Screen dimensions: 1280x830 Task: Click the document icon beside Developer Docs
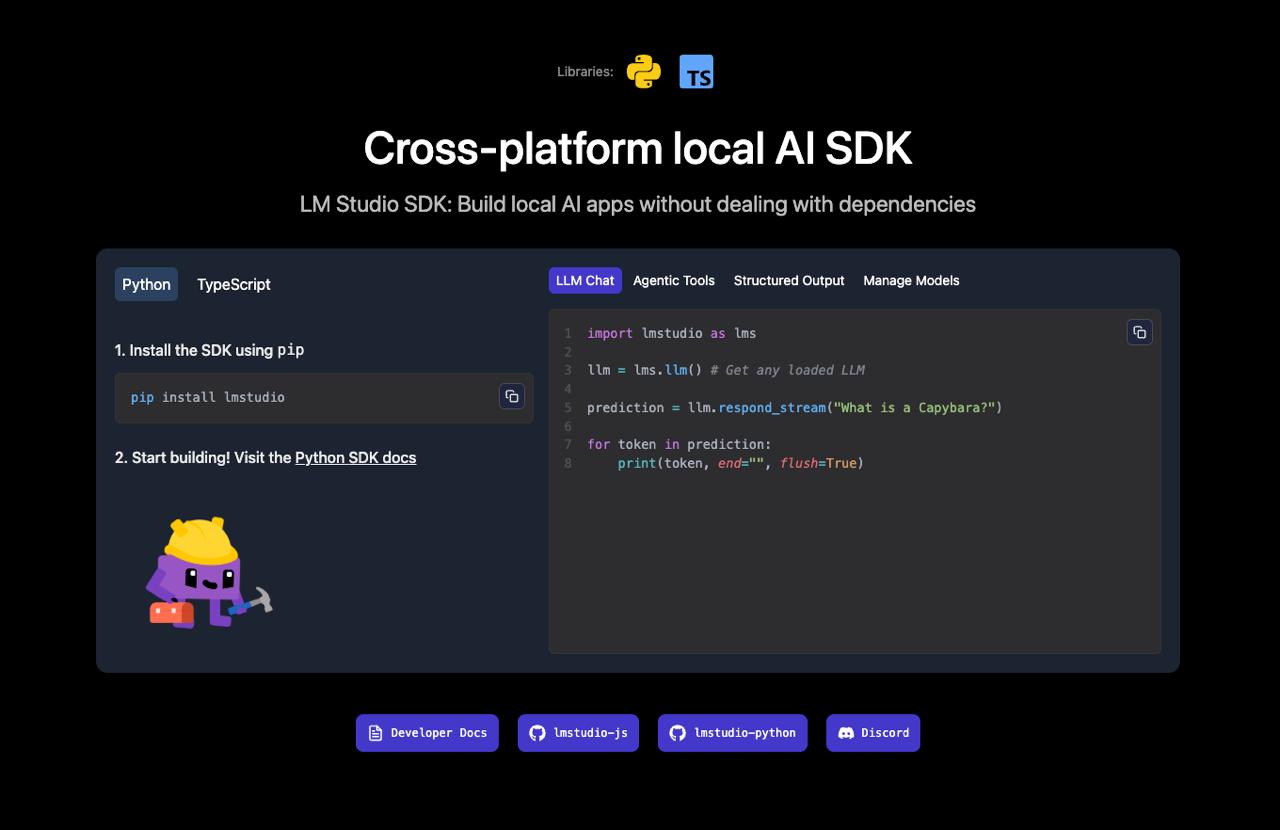376,733
